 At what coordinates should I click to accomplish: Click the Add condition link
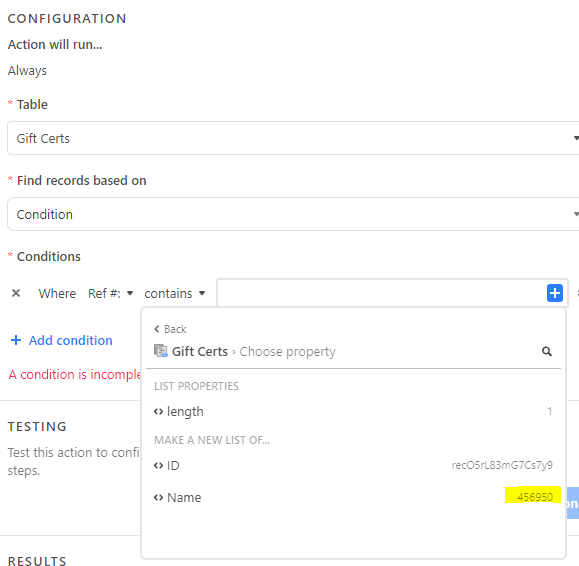tap(62, 340)
